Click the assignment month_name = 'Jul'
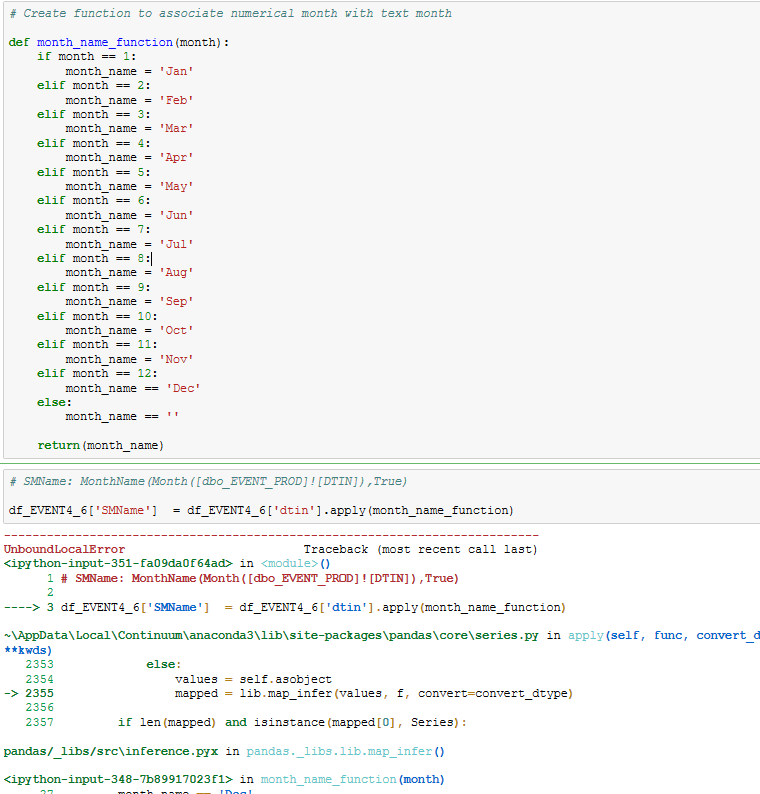The width and height of the screenshot is (760, 794). tap(129, 244)
